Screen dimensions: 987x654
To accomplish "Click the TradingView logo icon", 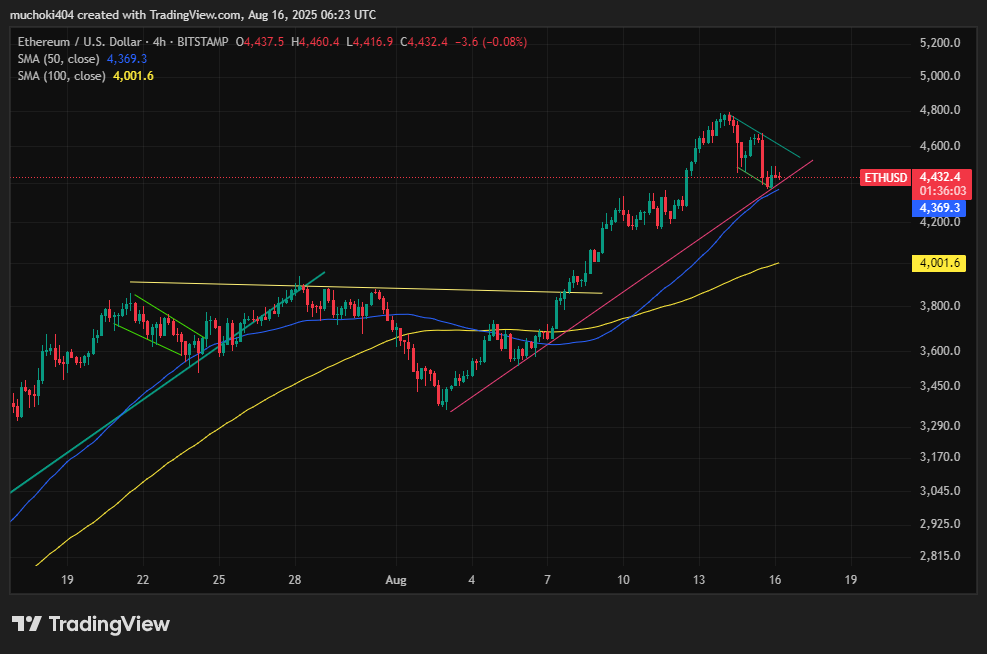I will coord(26,624).
